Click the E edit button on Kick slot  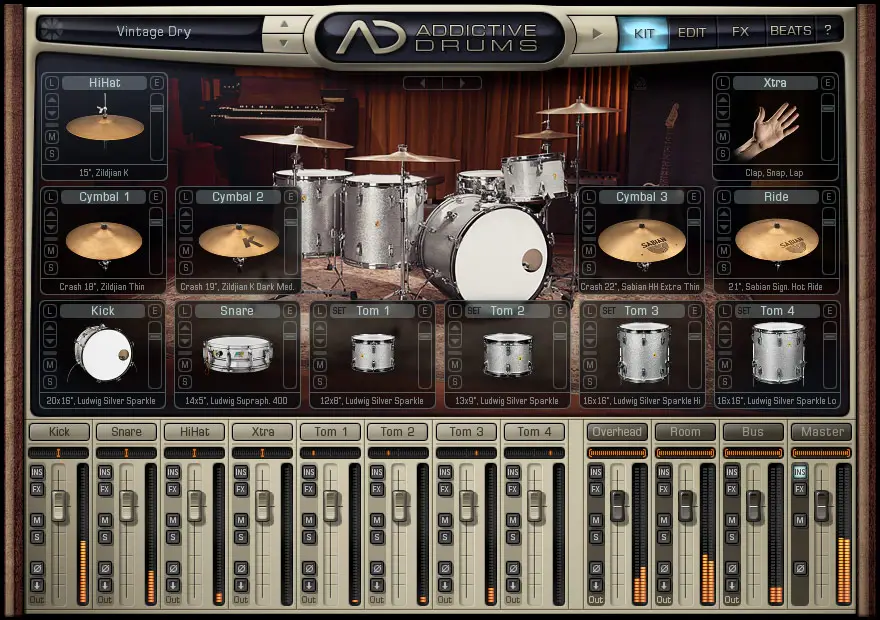[x=155, y=311]
